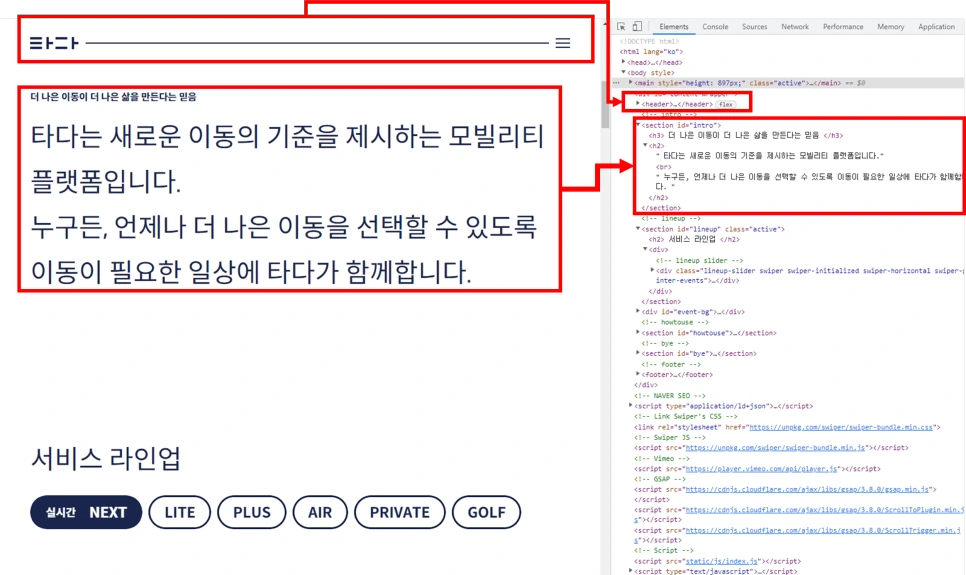Open the swiper-bundle.min.css link
This screenshot has height=575, width=966.
pyautogui.click(x=841, y=426)
